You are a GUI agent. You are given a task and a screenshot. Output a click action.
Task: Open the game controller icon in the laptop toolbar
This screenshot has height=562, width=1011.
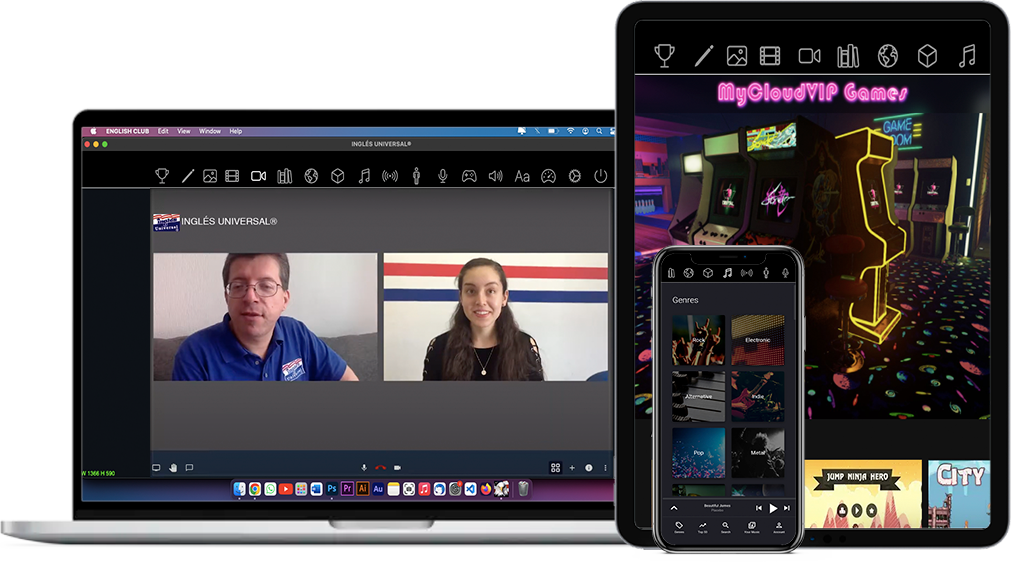coord(468,176)
